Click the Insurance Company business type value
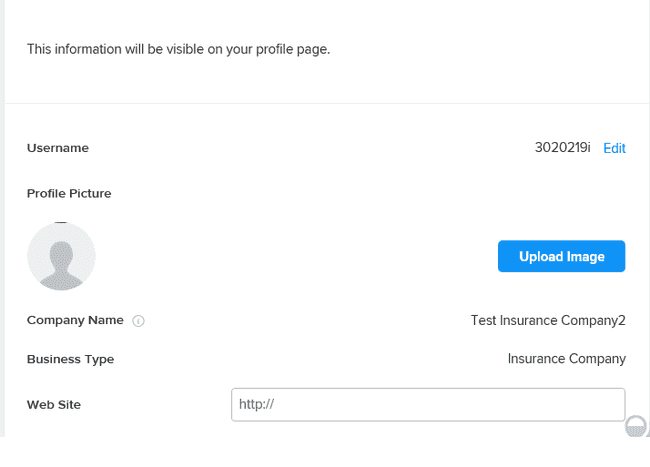650x467 pixels. (x=566, y=359)
